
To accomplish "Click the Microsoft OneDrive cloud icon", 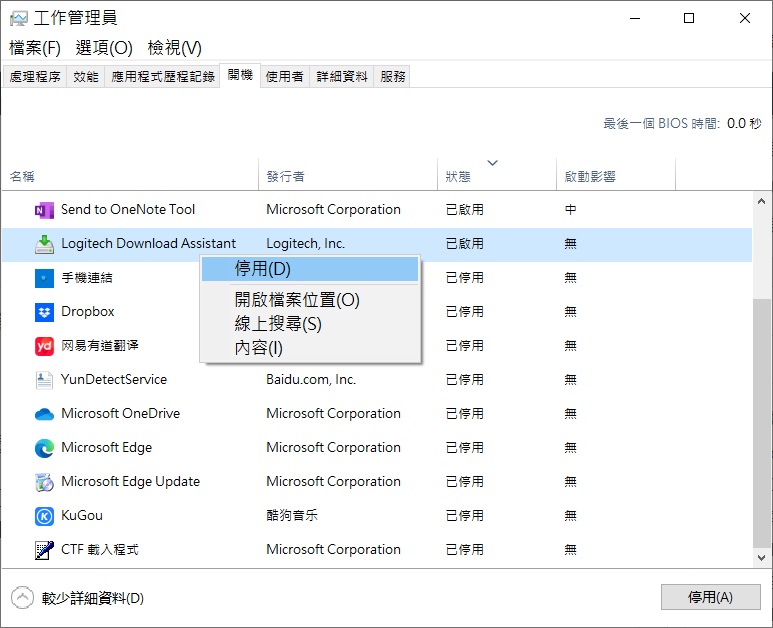I will [44, 414].
